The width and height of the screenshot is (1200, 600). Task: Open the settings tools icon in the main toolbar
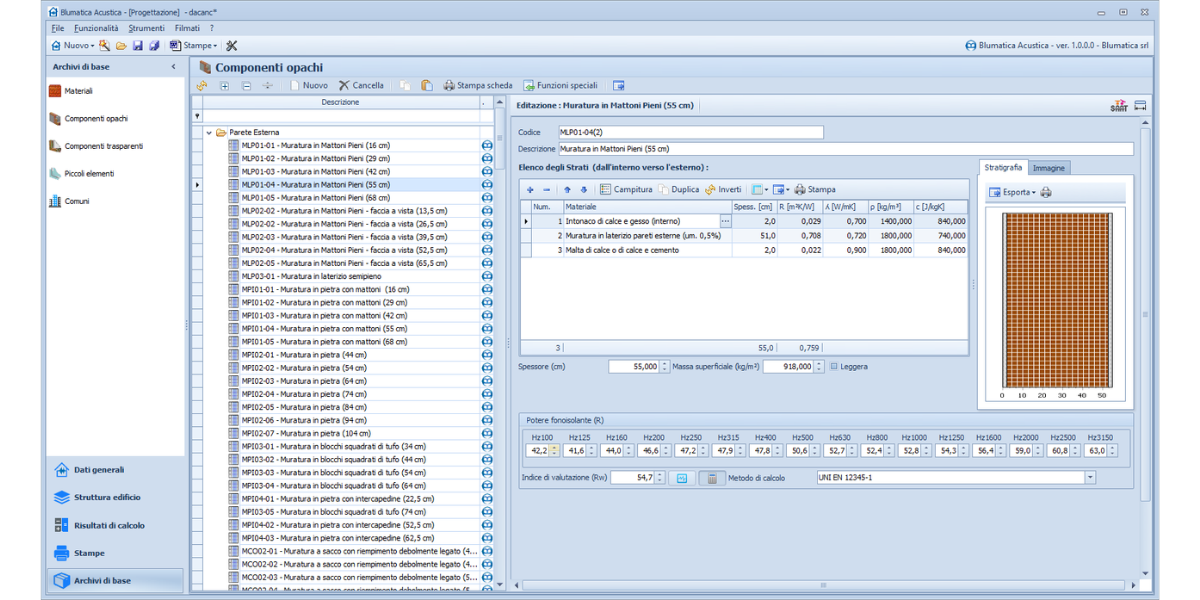pos(232,46)
